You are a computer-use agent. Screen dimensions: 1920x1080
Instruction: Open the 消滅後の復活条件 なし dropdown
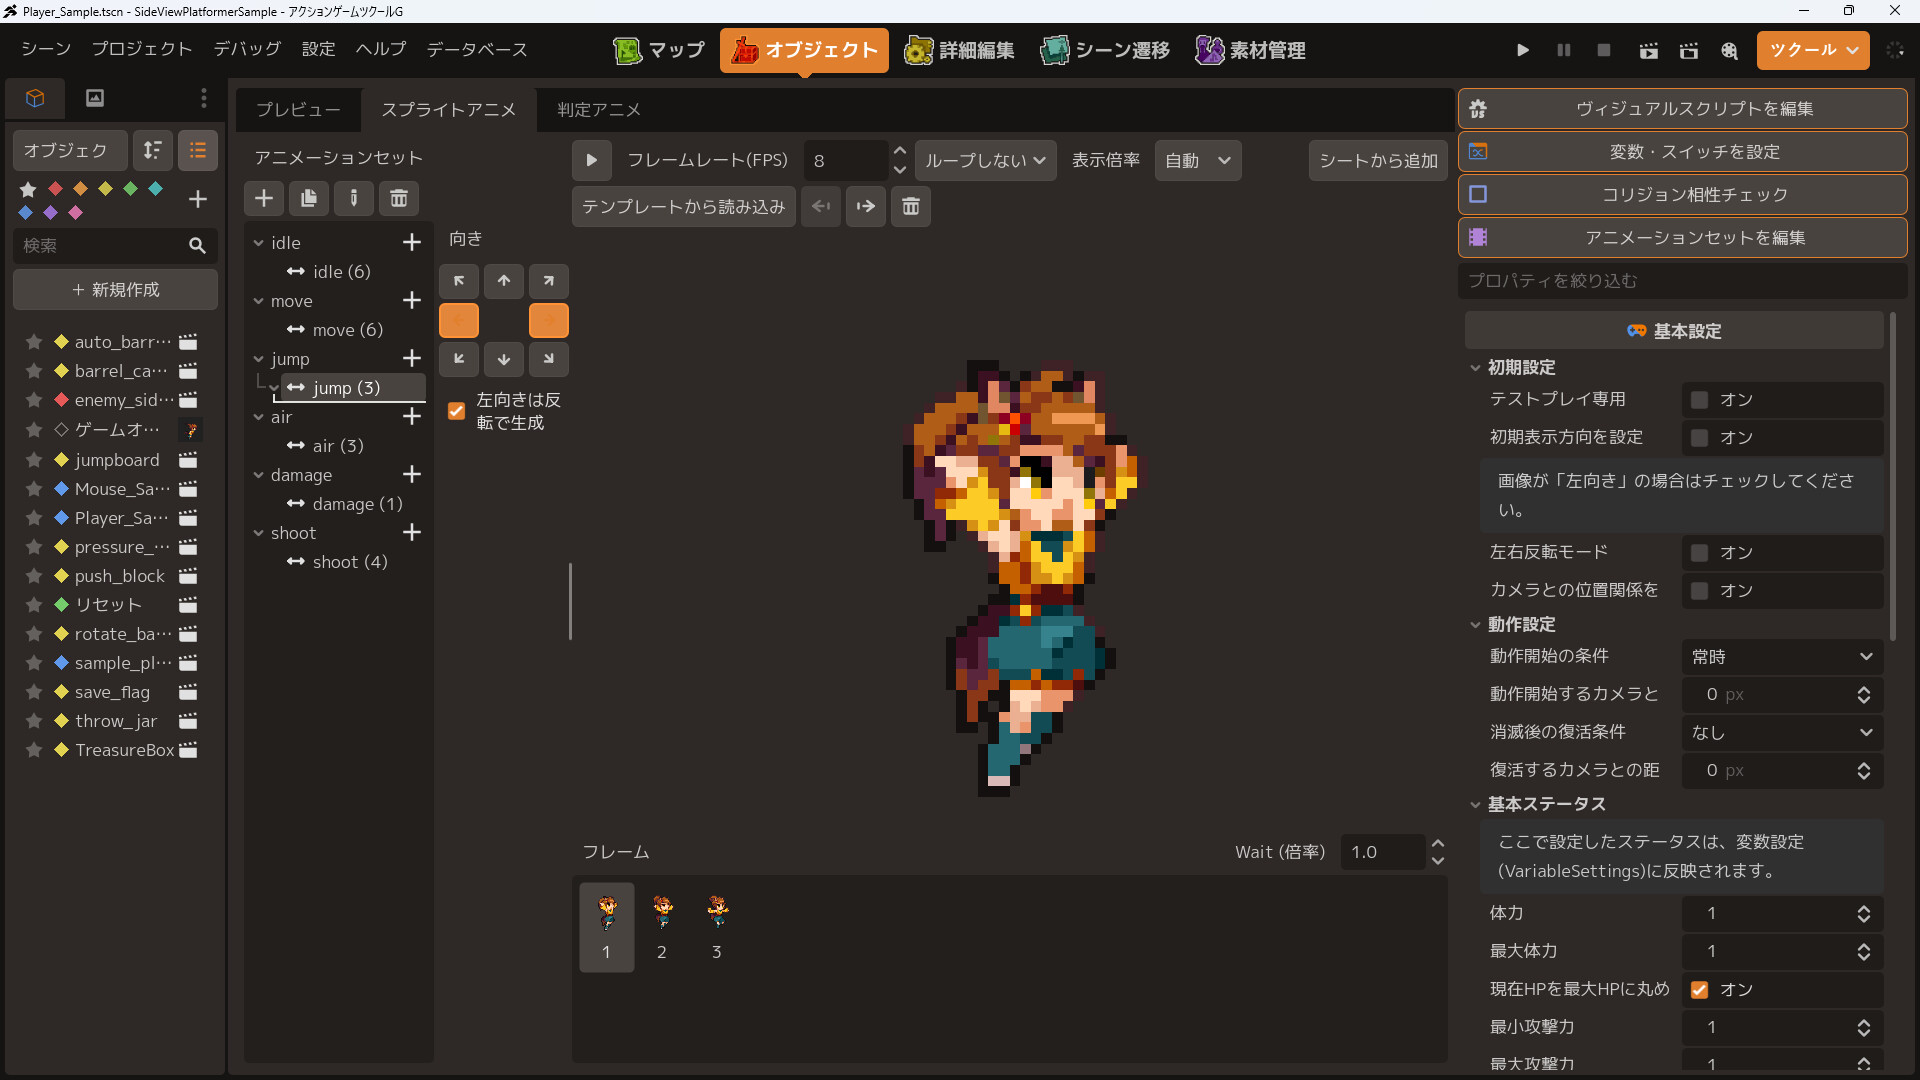click(x=1782, y=733)
